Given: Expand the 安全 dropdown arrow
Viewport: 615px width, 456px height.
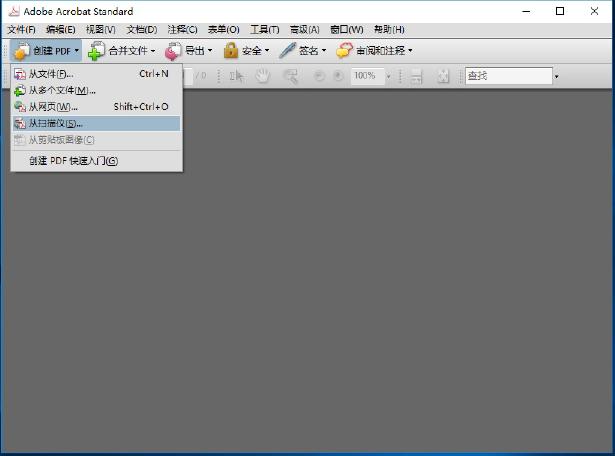Looking at the screenshot, I should [267, 51].
